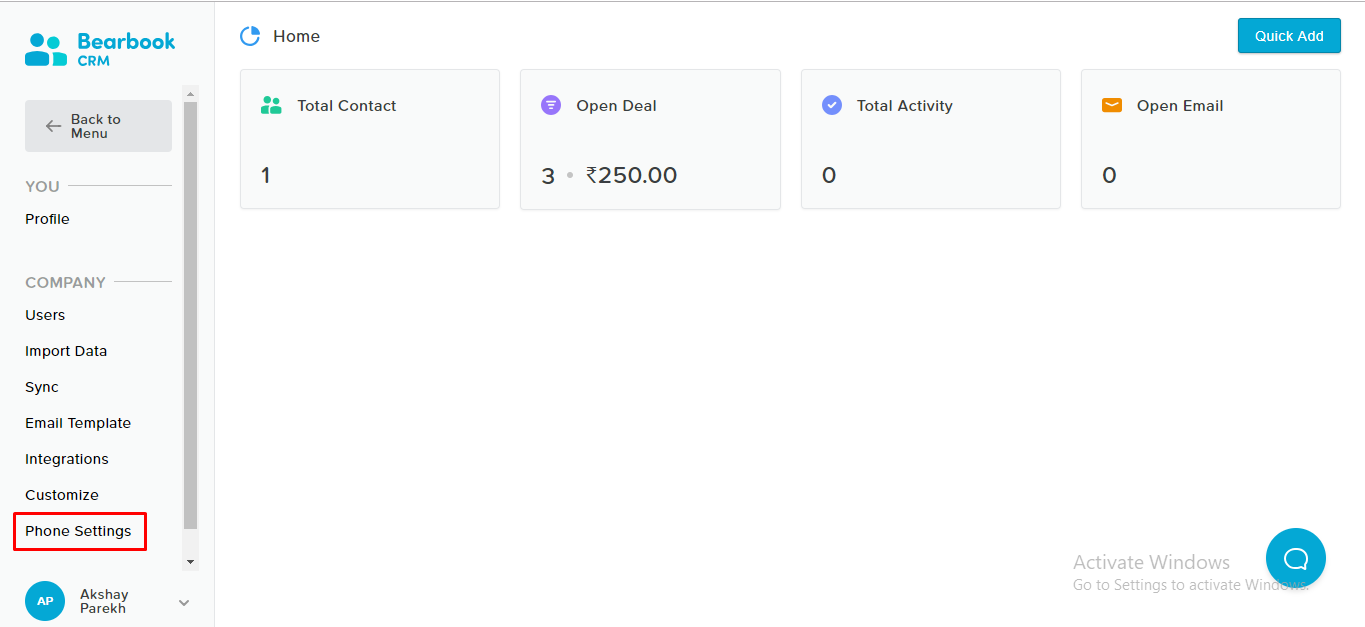Open Phone Settings in the sidebar
The width and height of the screenshot is (1365, 627).
coord(78,531)
